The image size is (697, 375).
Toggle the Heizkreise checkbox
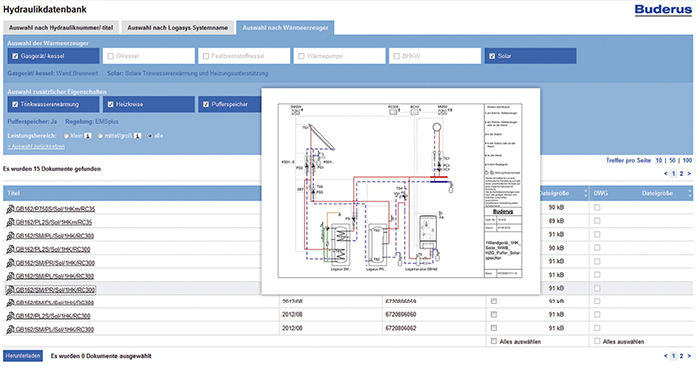111,104
